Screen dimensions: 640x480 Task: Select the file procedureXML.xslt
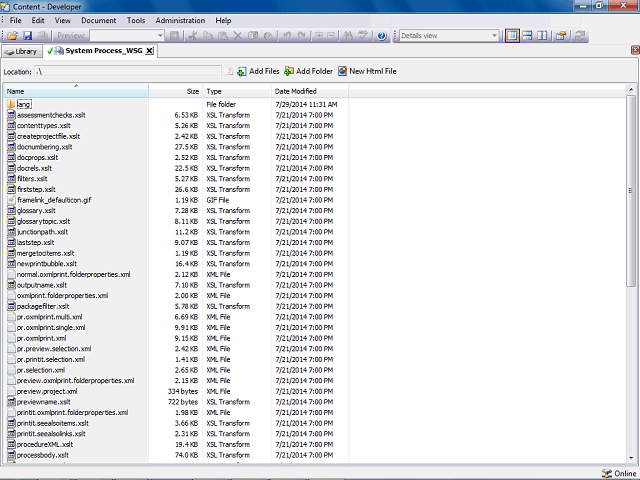coord(45,444)
